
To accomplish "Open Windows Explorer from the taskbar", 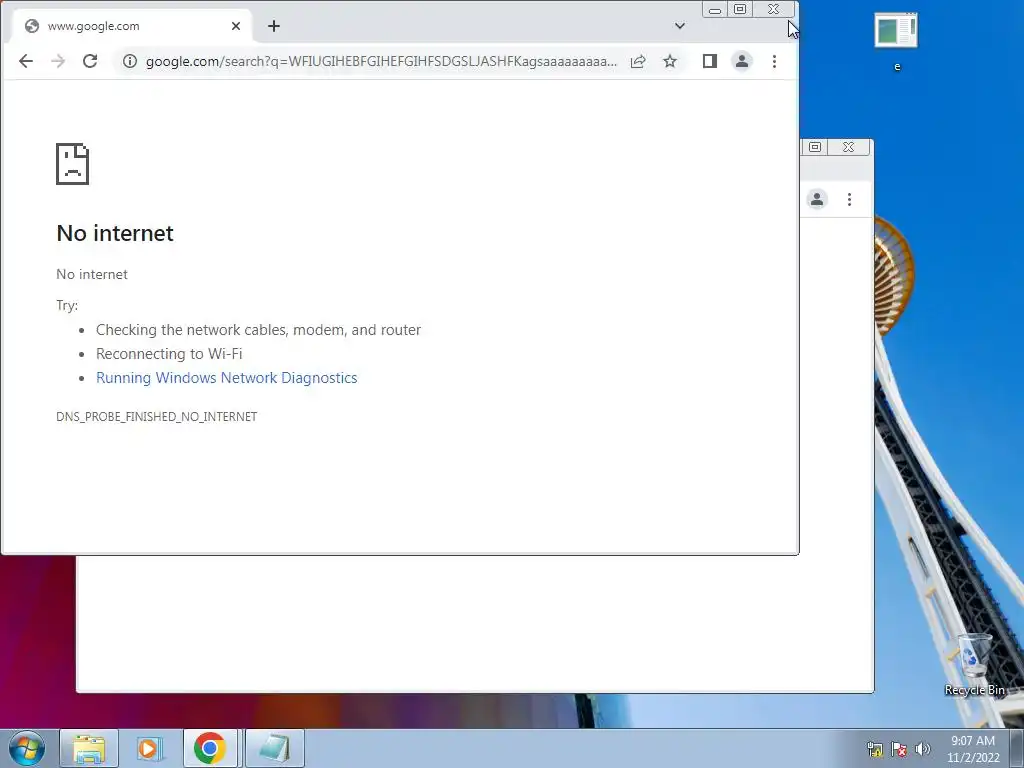I will tap(89, 748).
